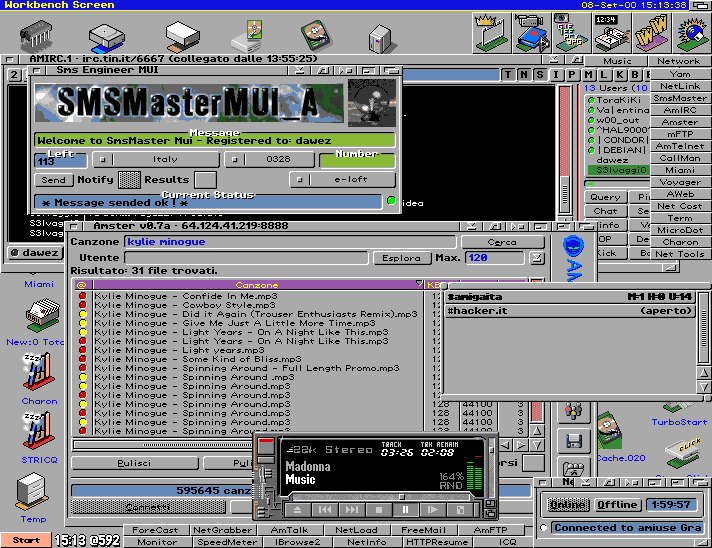Toggle the Notify checkbox in Sms Engineer

[x=129, y=180]
